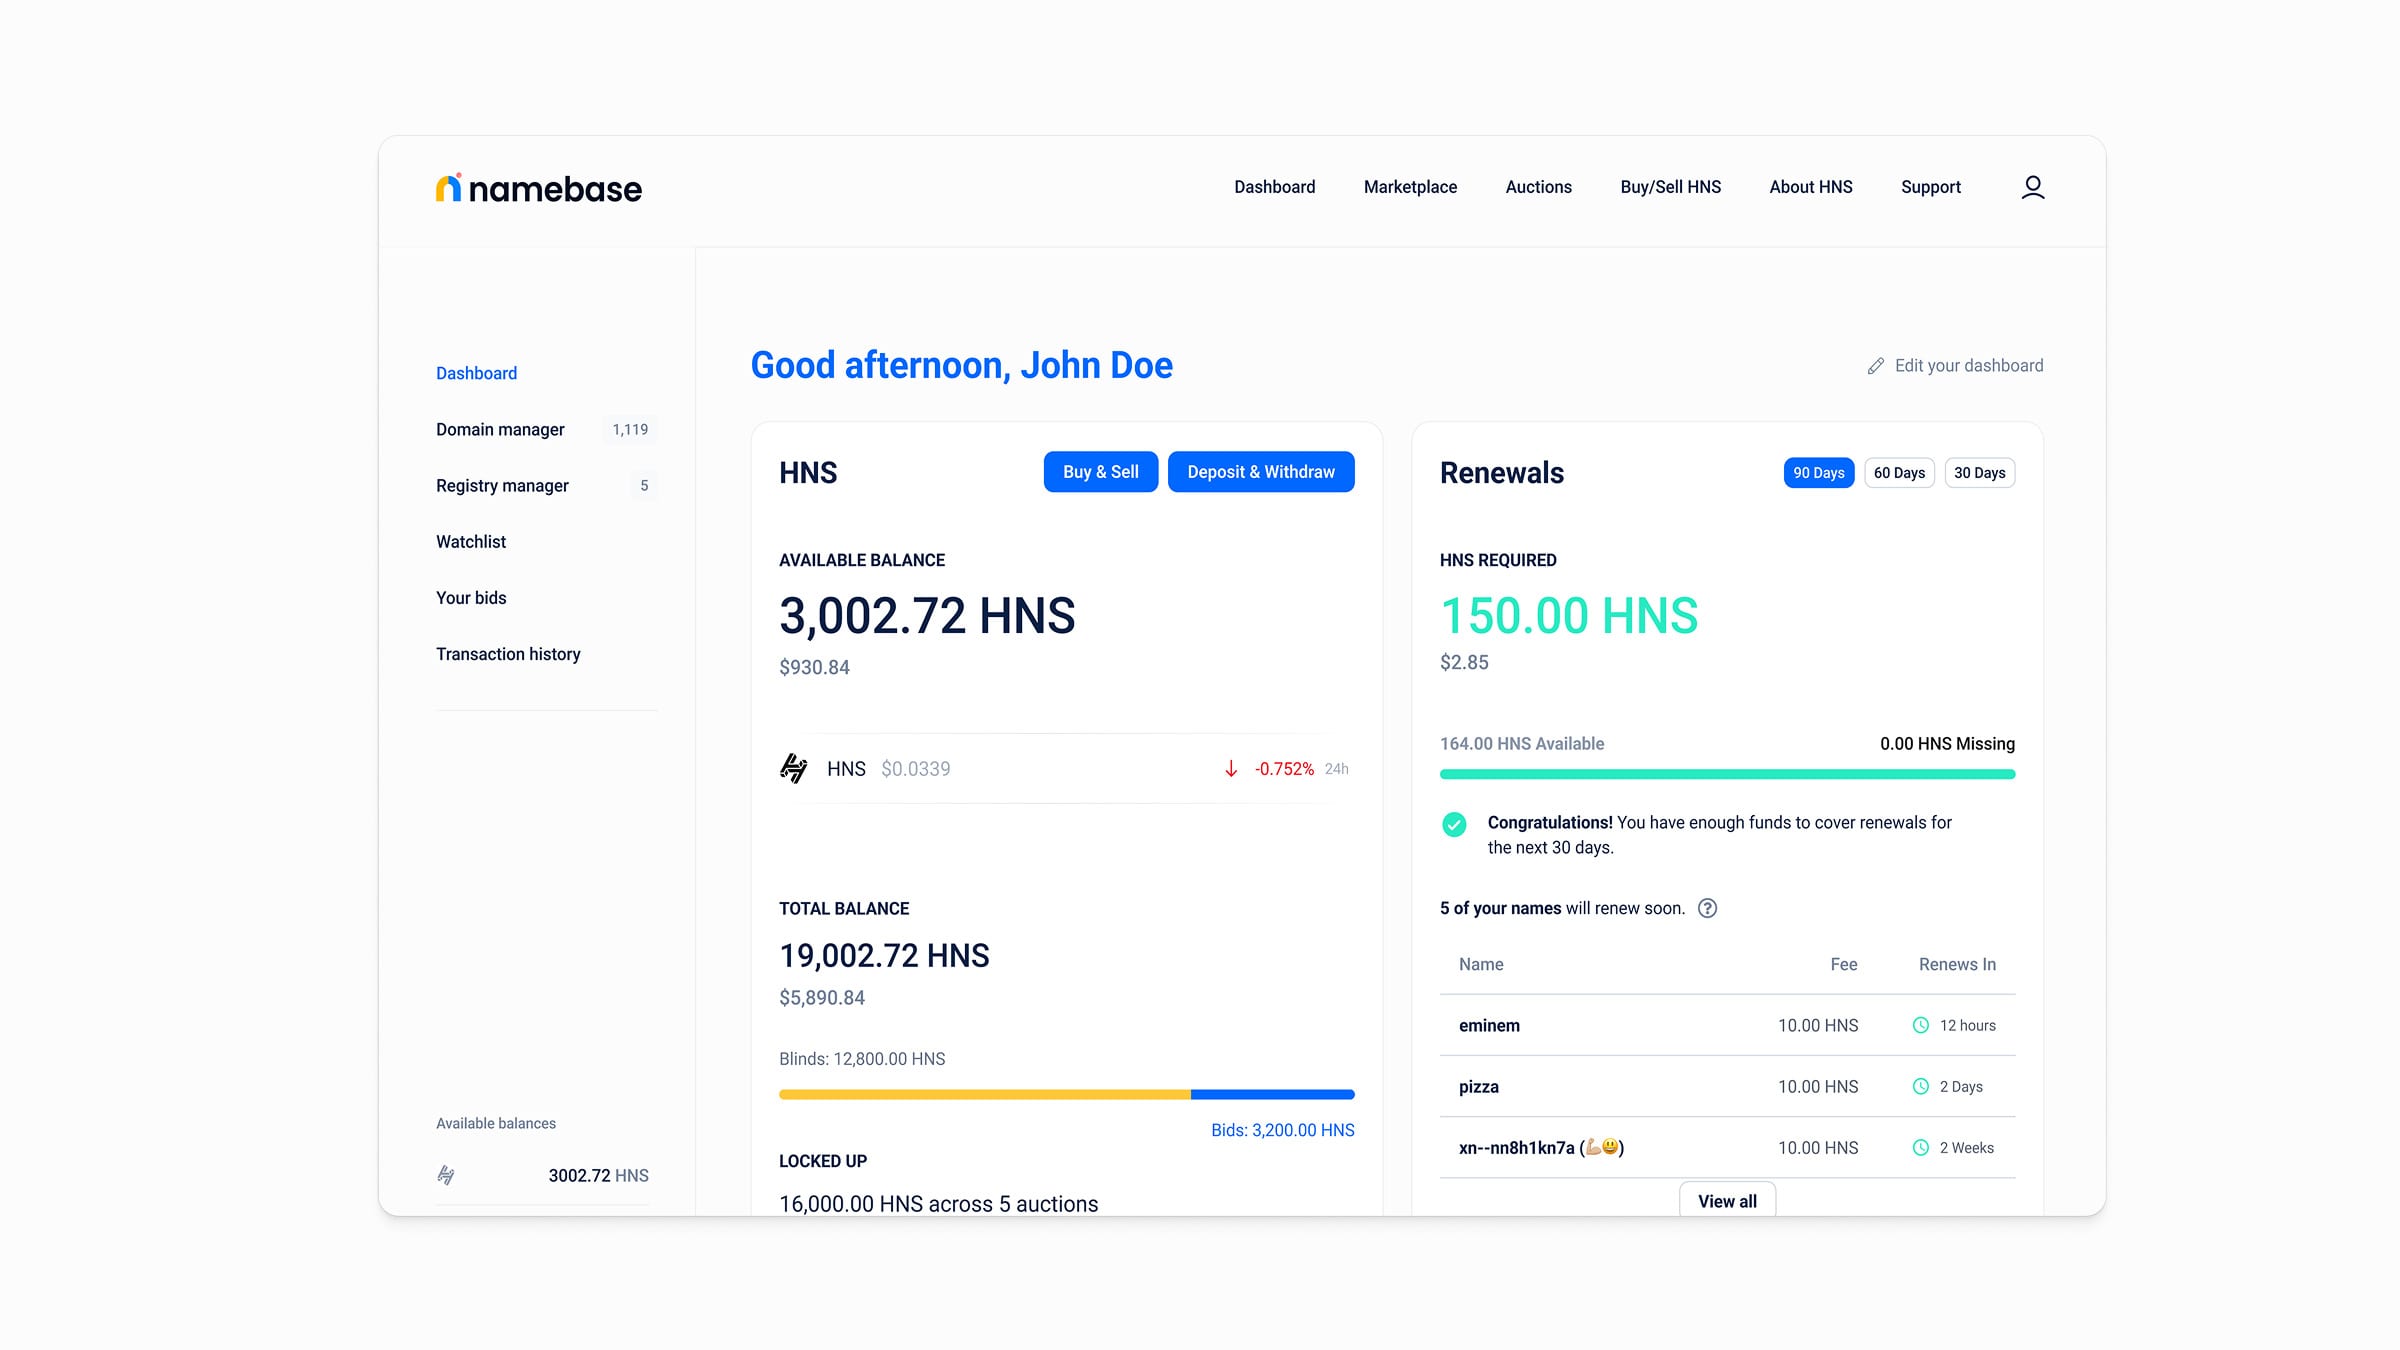Click the red down arrow price indicator
Image resolution: width=2400 pixels, height=1350 pixels.
click(1231, 769)
